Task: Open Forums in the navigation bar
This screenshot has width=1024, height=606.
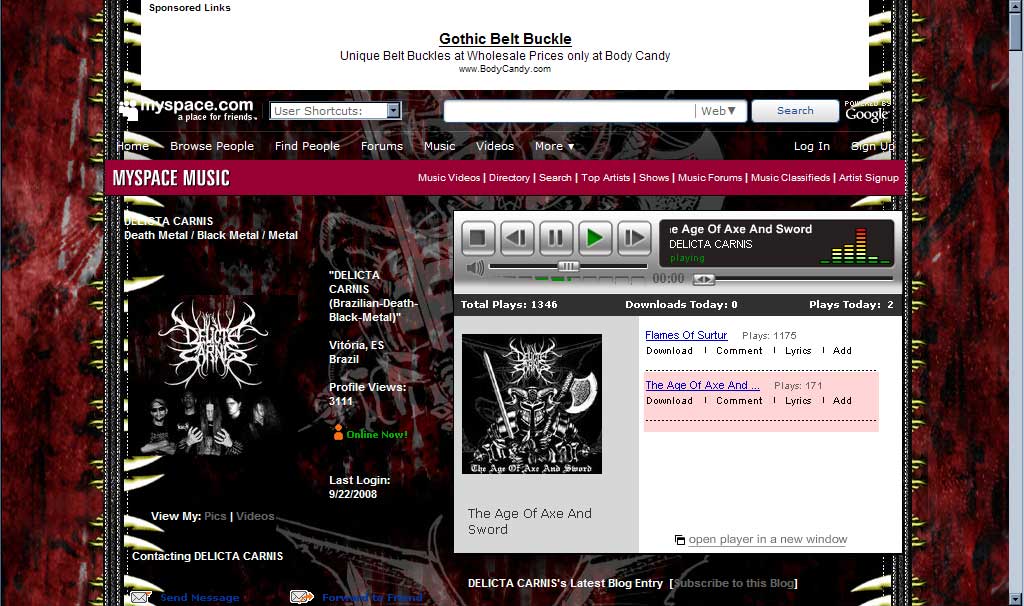Action: (x=382, y=146)
